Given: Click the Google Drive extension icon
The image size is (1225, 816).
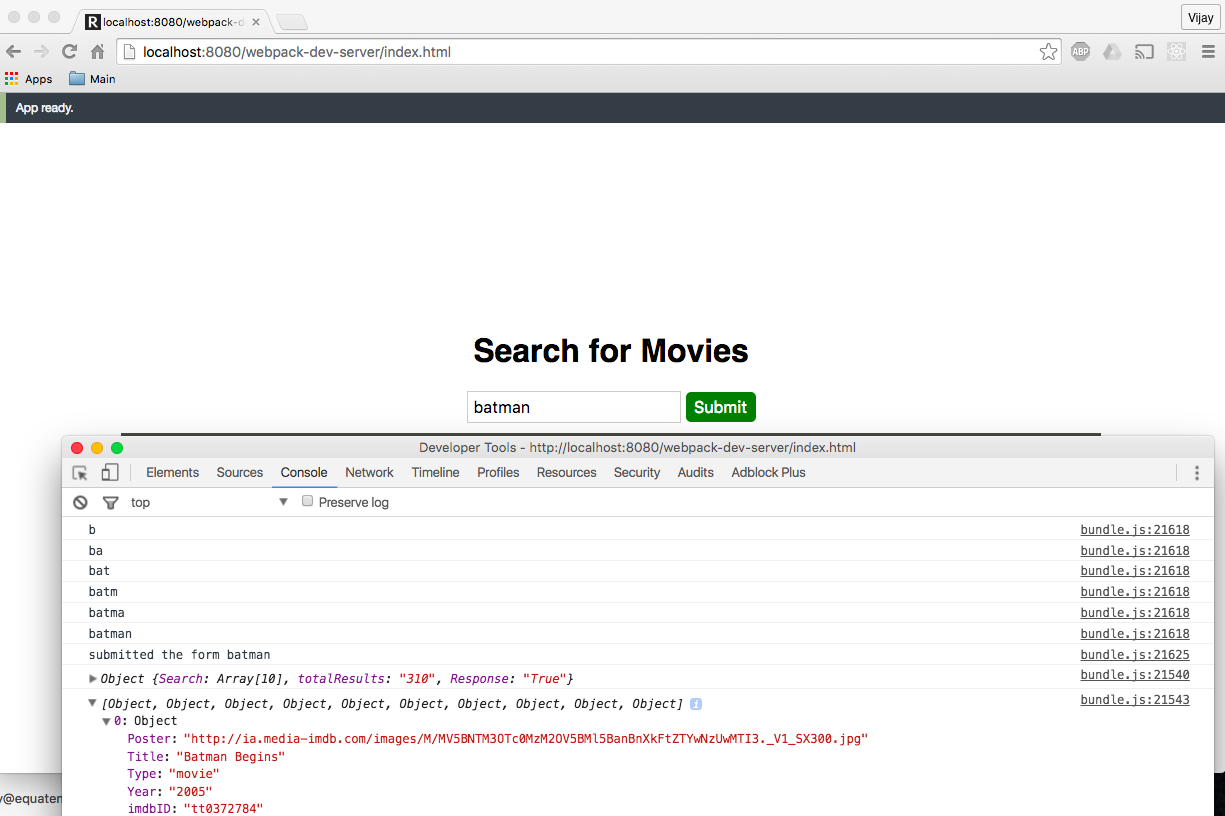Looking at the screenshot, I should click(1112, 52).
